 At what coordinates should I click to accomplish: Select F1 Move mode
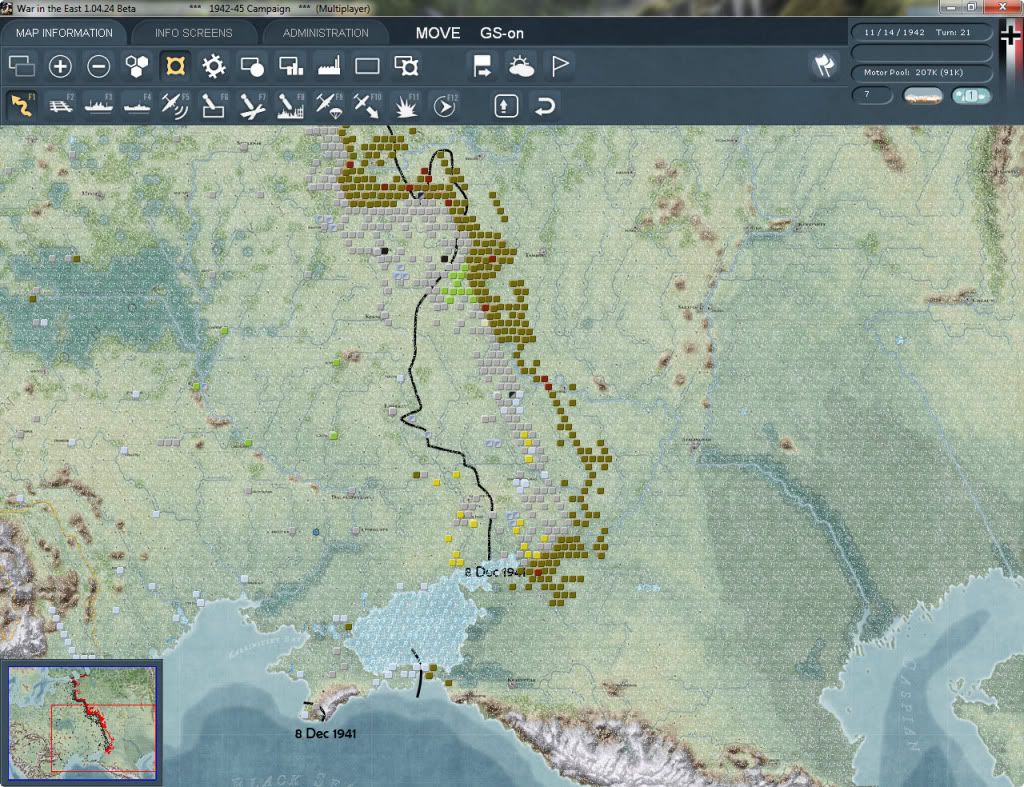pos(22,105)
